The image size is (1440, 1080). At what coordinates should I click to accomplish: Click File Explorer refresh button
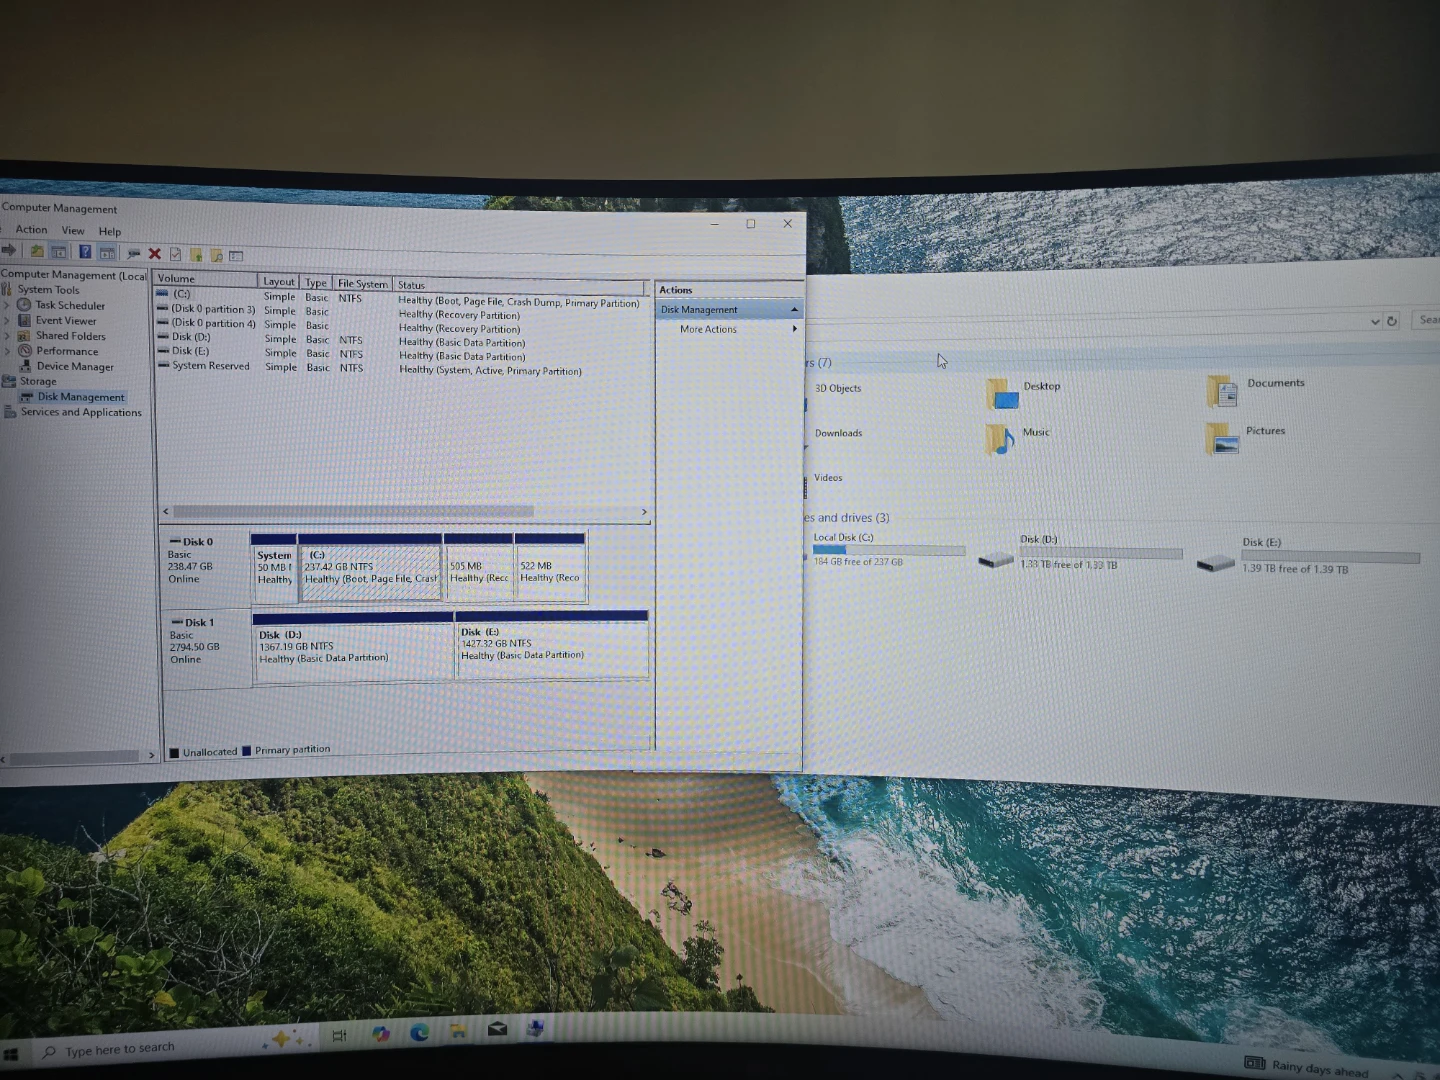point(1392,321)
